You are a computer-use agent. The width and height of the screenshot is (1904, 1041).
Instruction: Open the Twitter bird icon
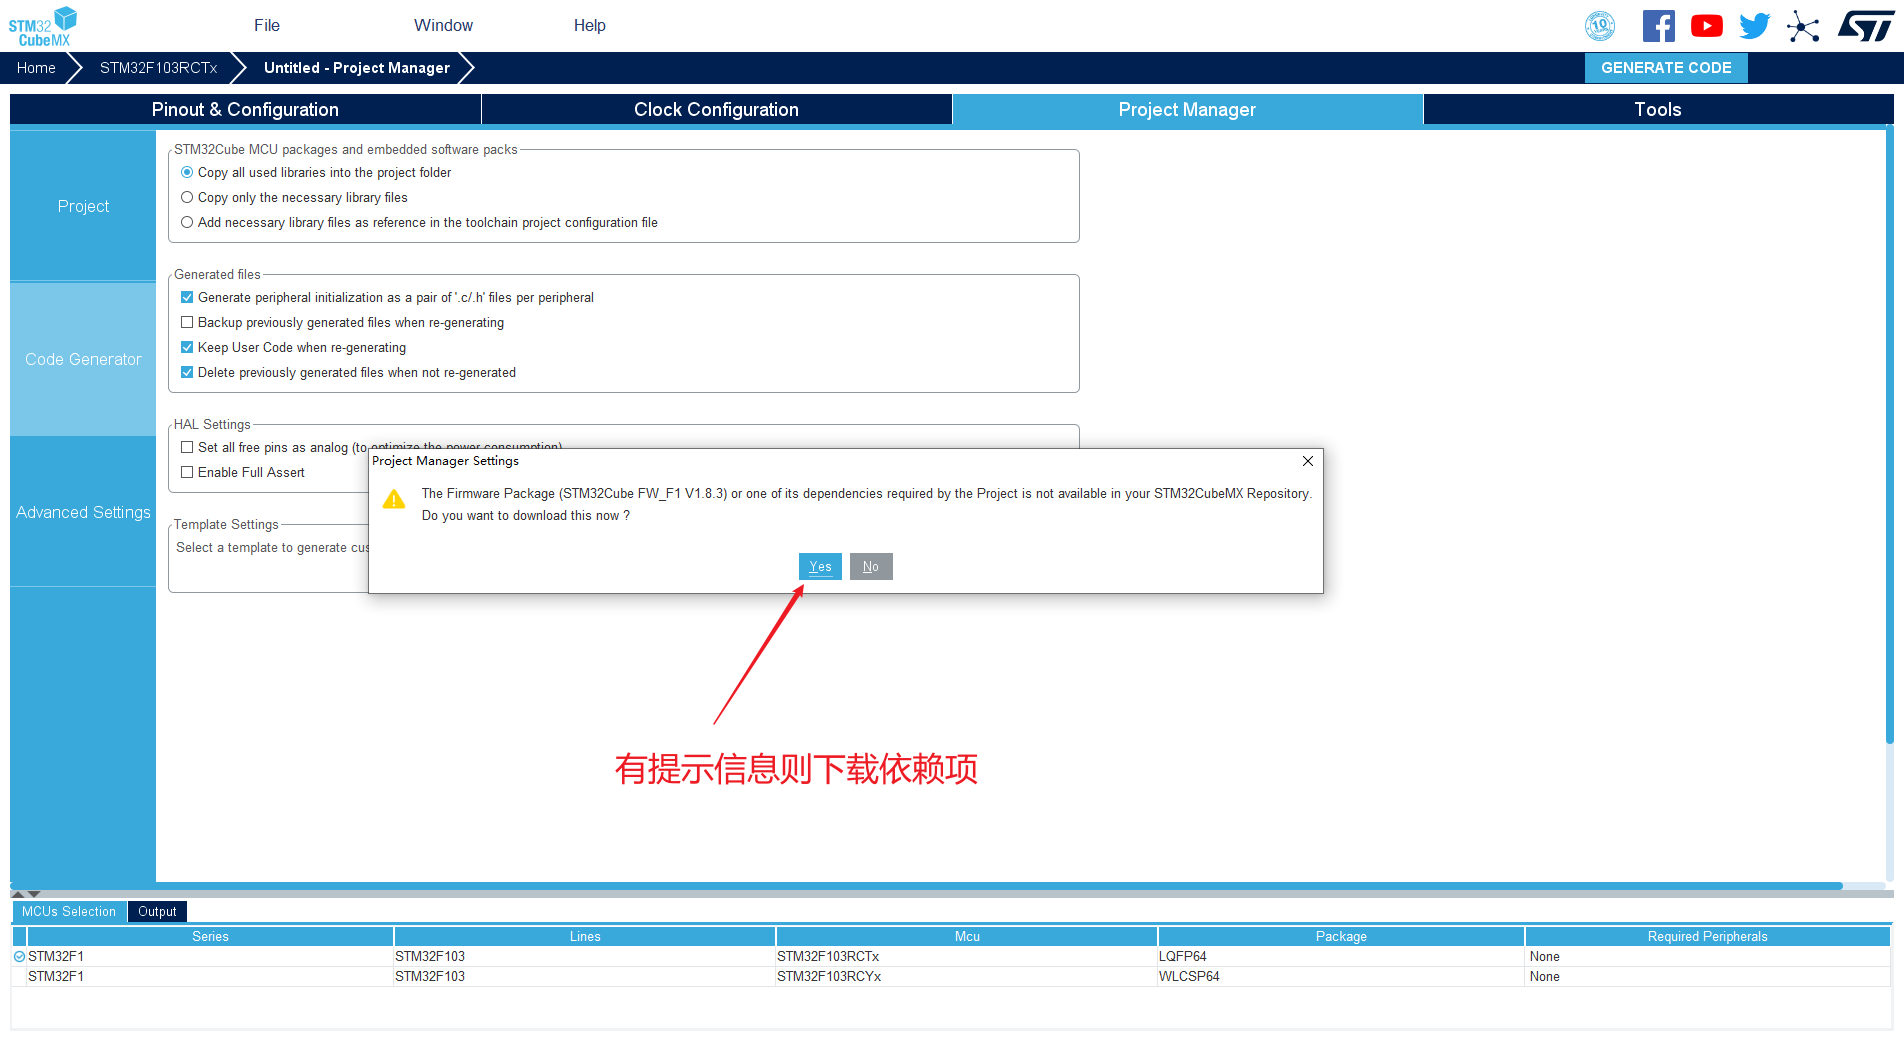(x=1754, y=26)
